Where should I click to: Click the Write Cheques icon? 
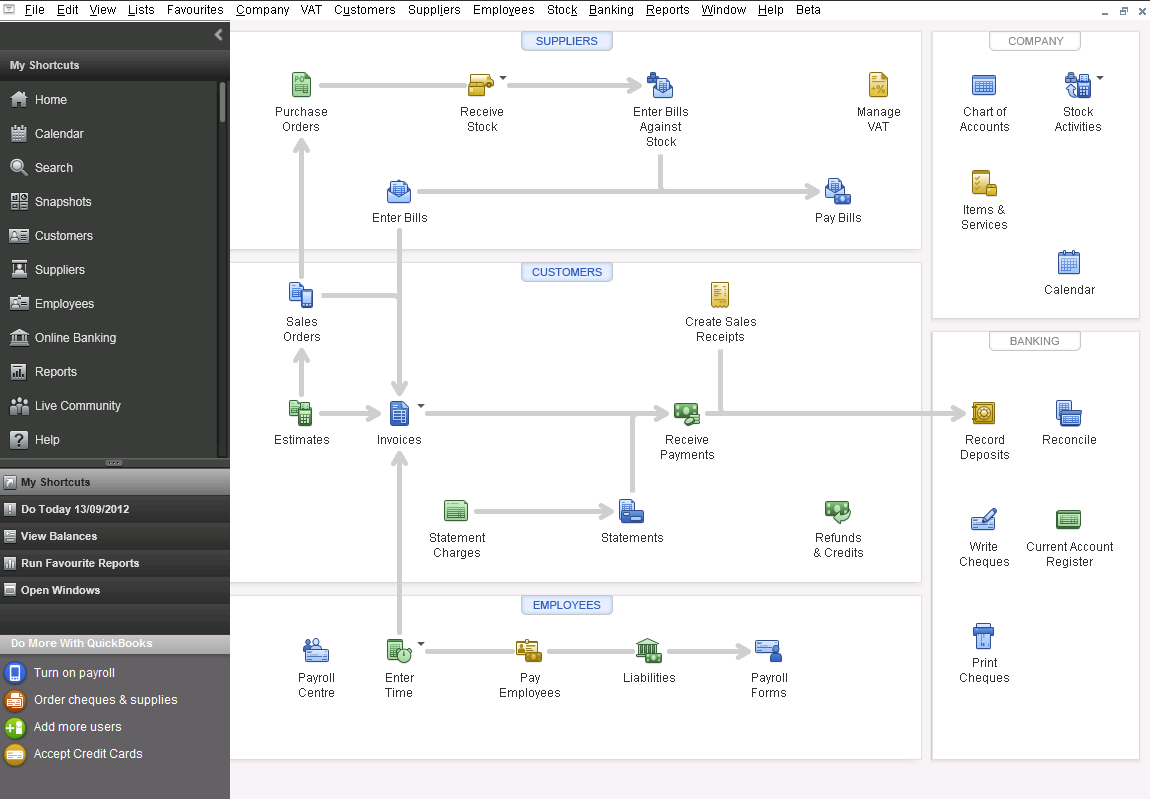pyautogui.click(x=983, y=519)
